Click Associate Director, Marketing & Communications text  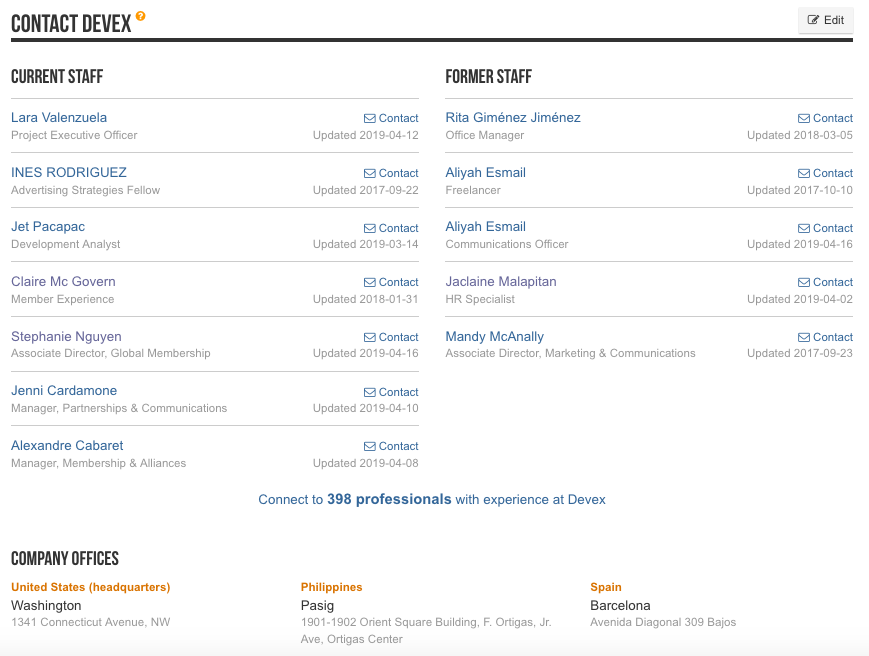click(570, 353)
